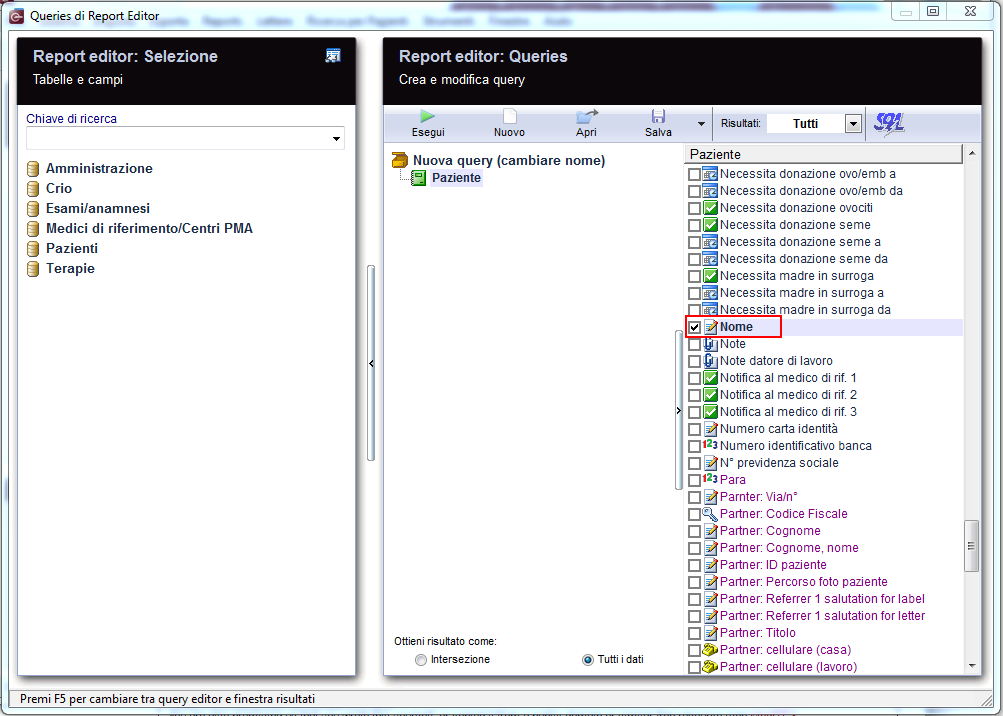Viewport: 1003px width, 716px height.
Task: Click the number icon beside Numero identificativo banca
Action: coord(710,445)
